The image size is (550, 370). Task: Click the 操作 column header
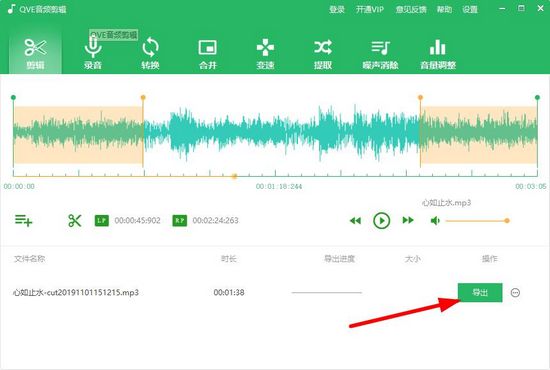point(490,259)
